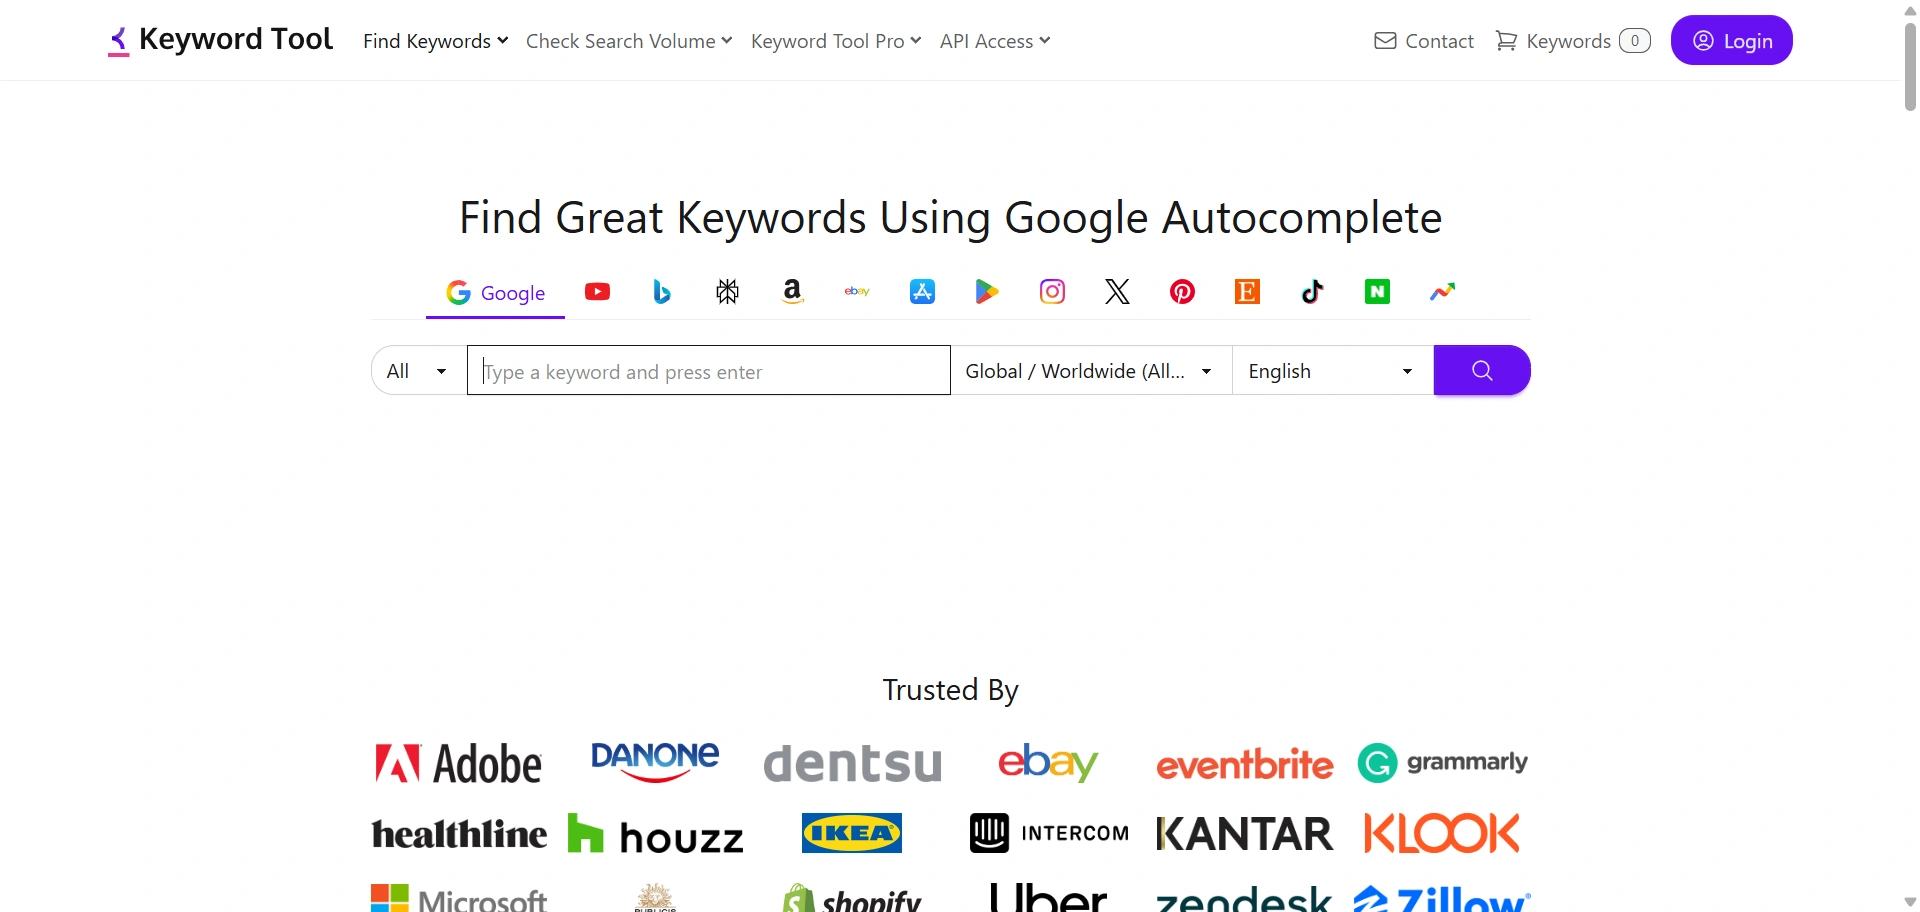This screenshot has width=1920, height=912.
Task: Click the ebay logo under Trusted By
Action: (1048, 763)
